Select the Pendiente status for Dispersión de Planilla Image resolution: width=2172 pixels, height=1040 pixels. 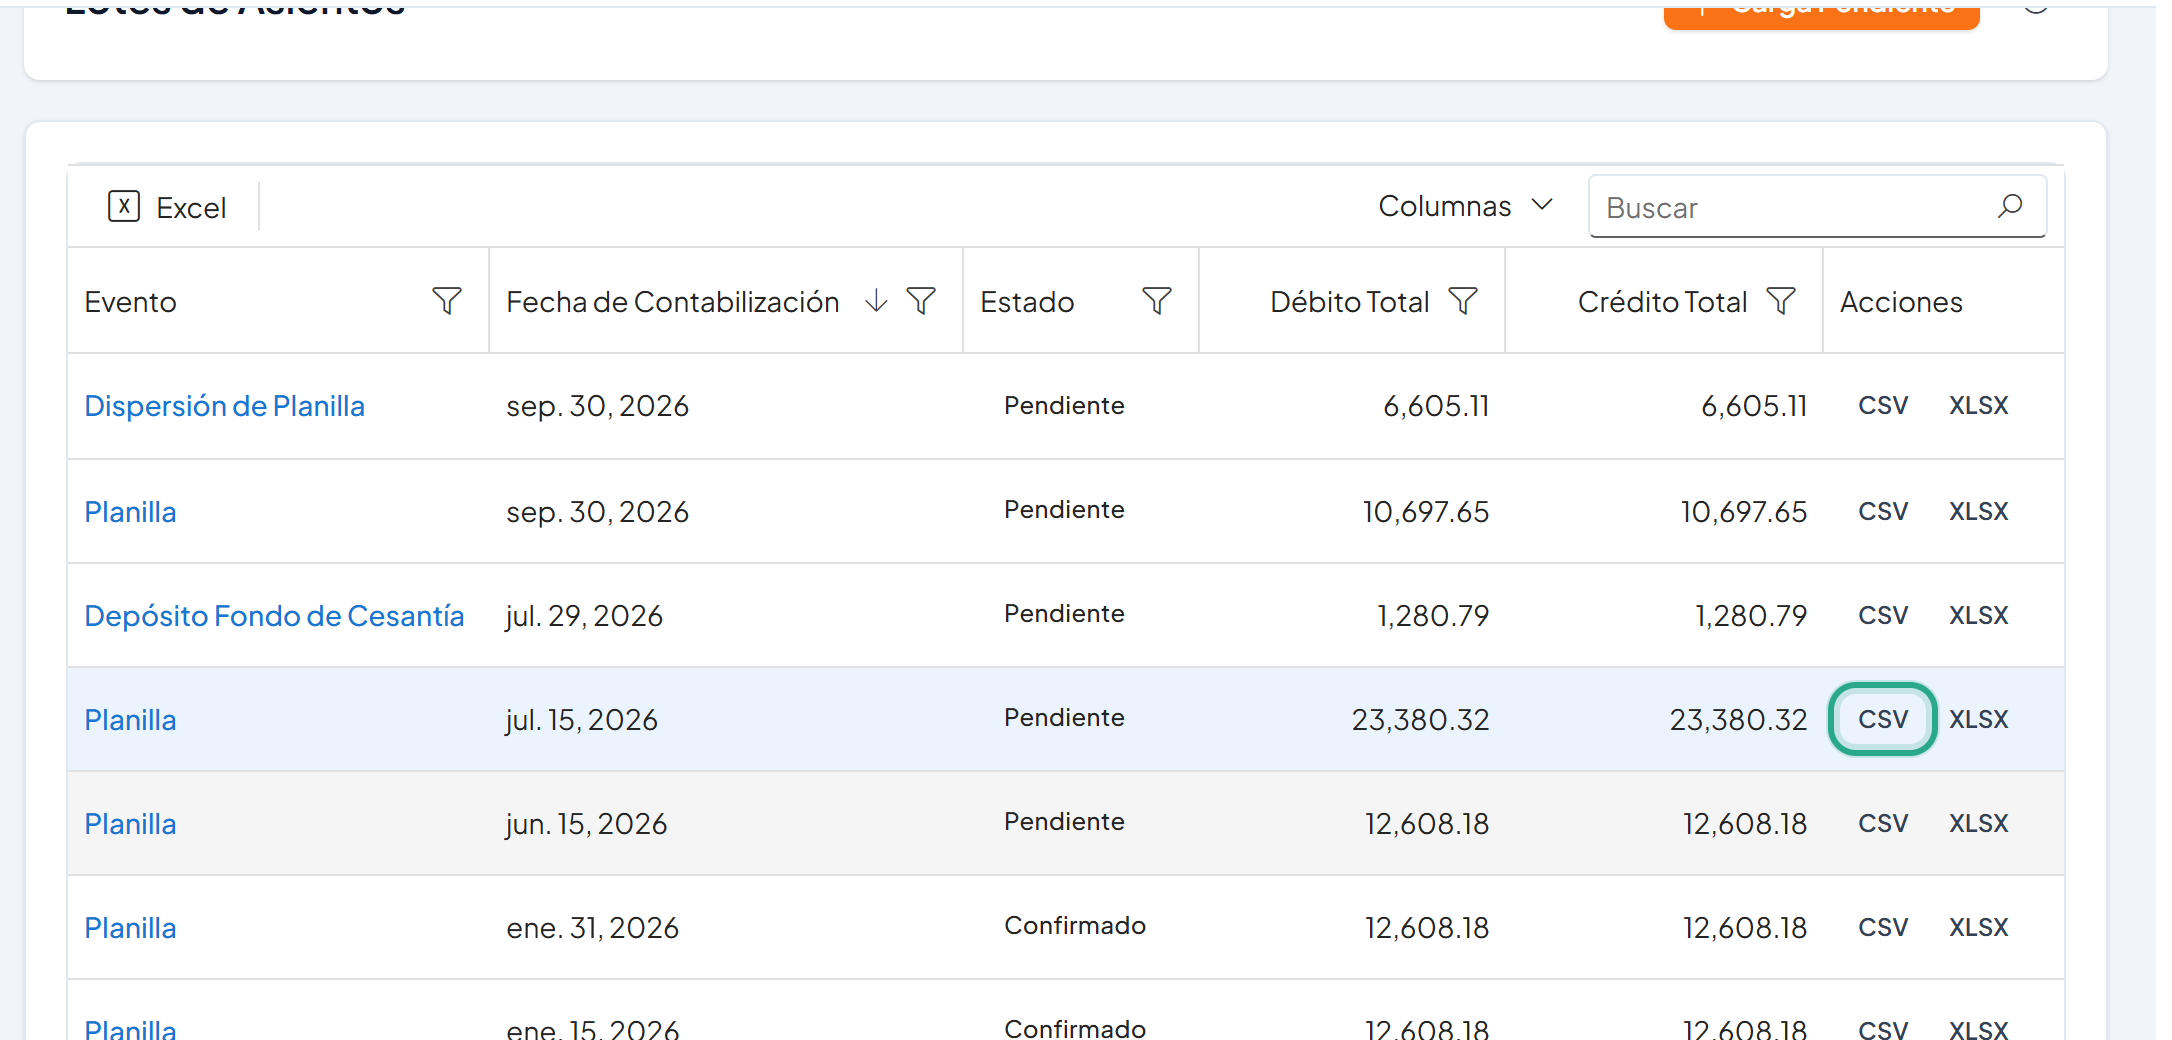1064,406
